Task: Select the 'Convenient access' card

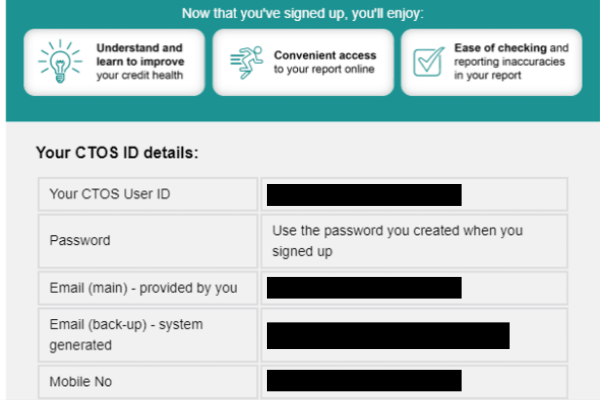Action: pyautogui.click(x=303, y=62)
